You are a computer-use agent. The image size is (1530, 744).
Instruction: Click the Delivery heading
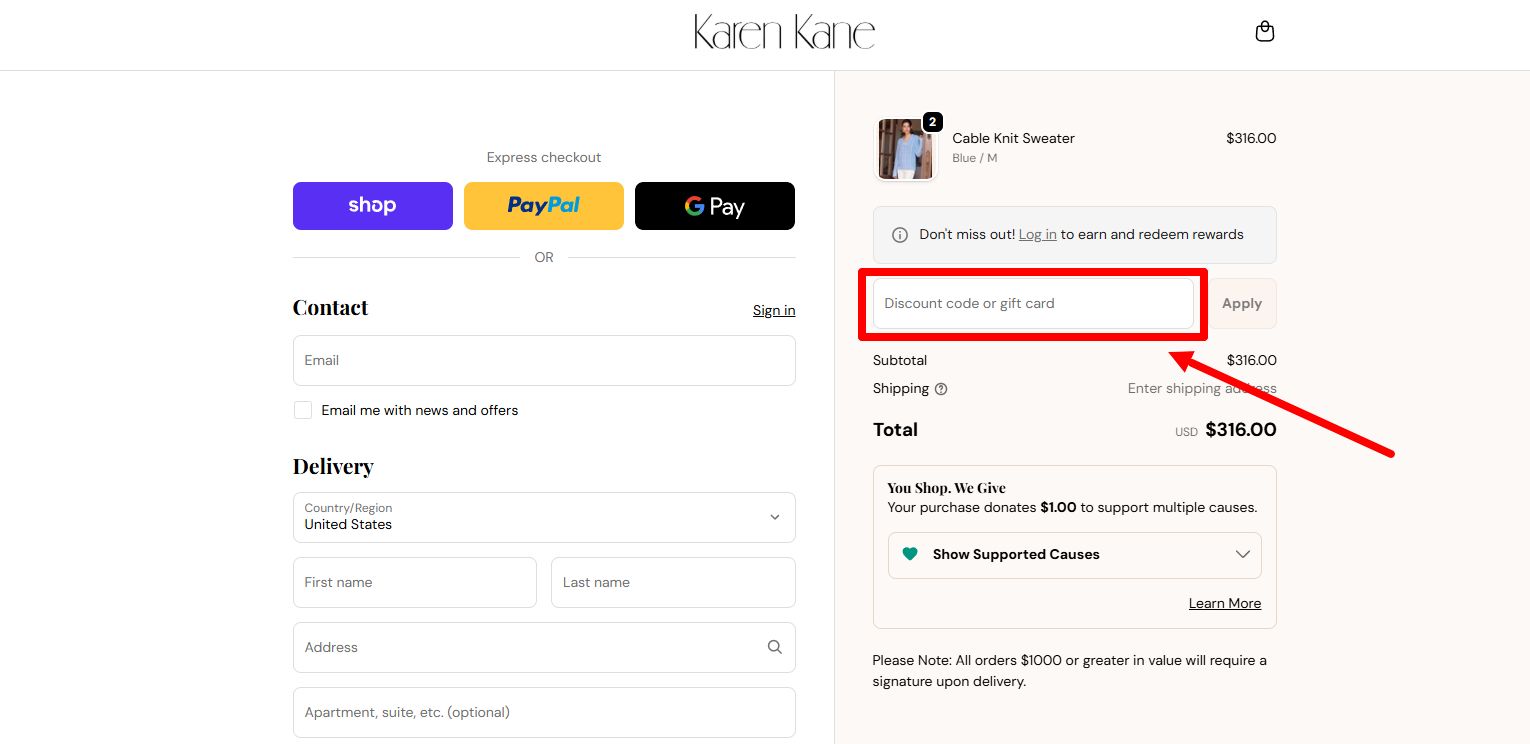333,466
